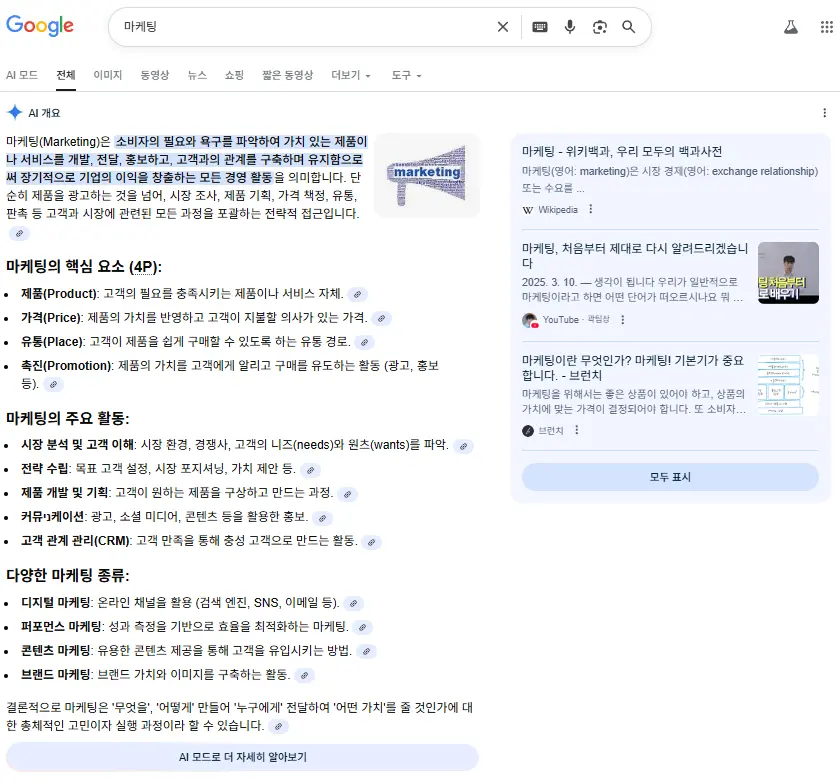Select the 전체 tab

coord(66,76)
